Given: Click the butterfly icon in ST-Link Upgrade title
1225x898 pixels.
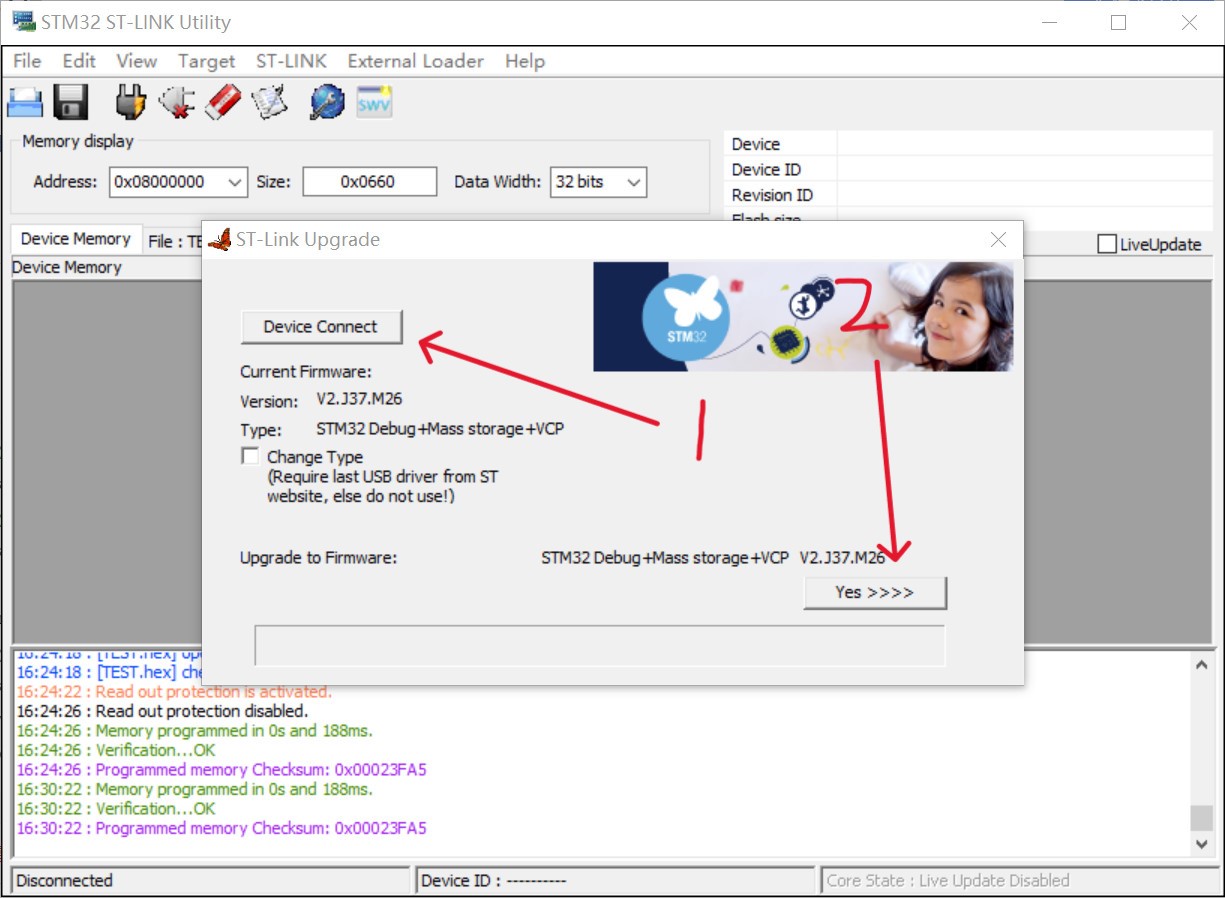Looking at the screenshot, I should tap(220, 239).
